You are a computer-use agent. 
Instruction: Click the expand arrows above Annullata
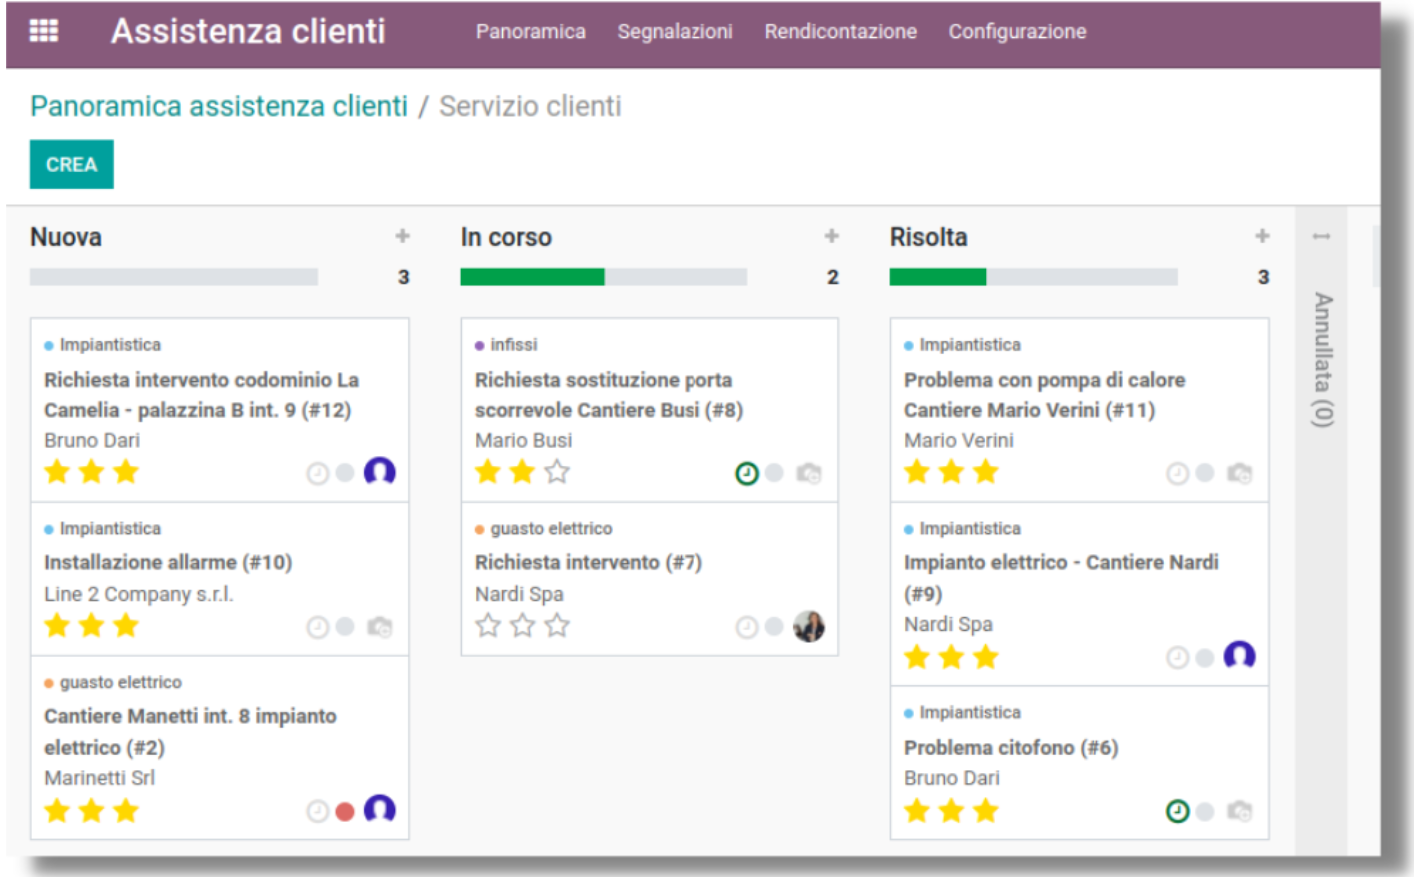click(x=1321, y=236)
